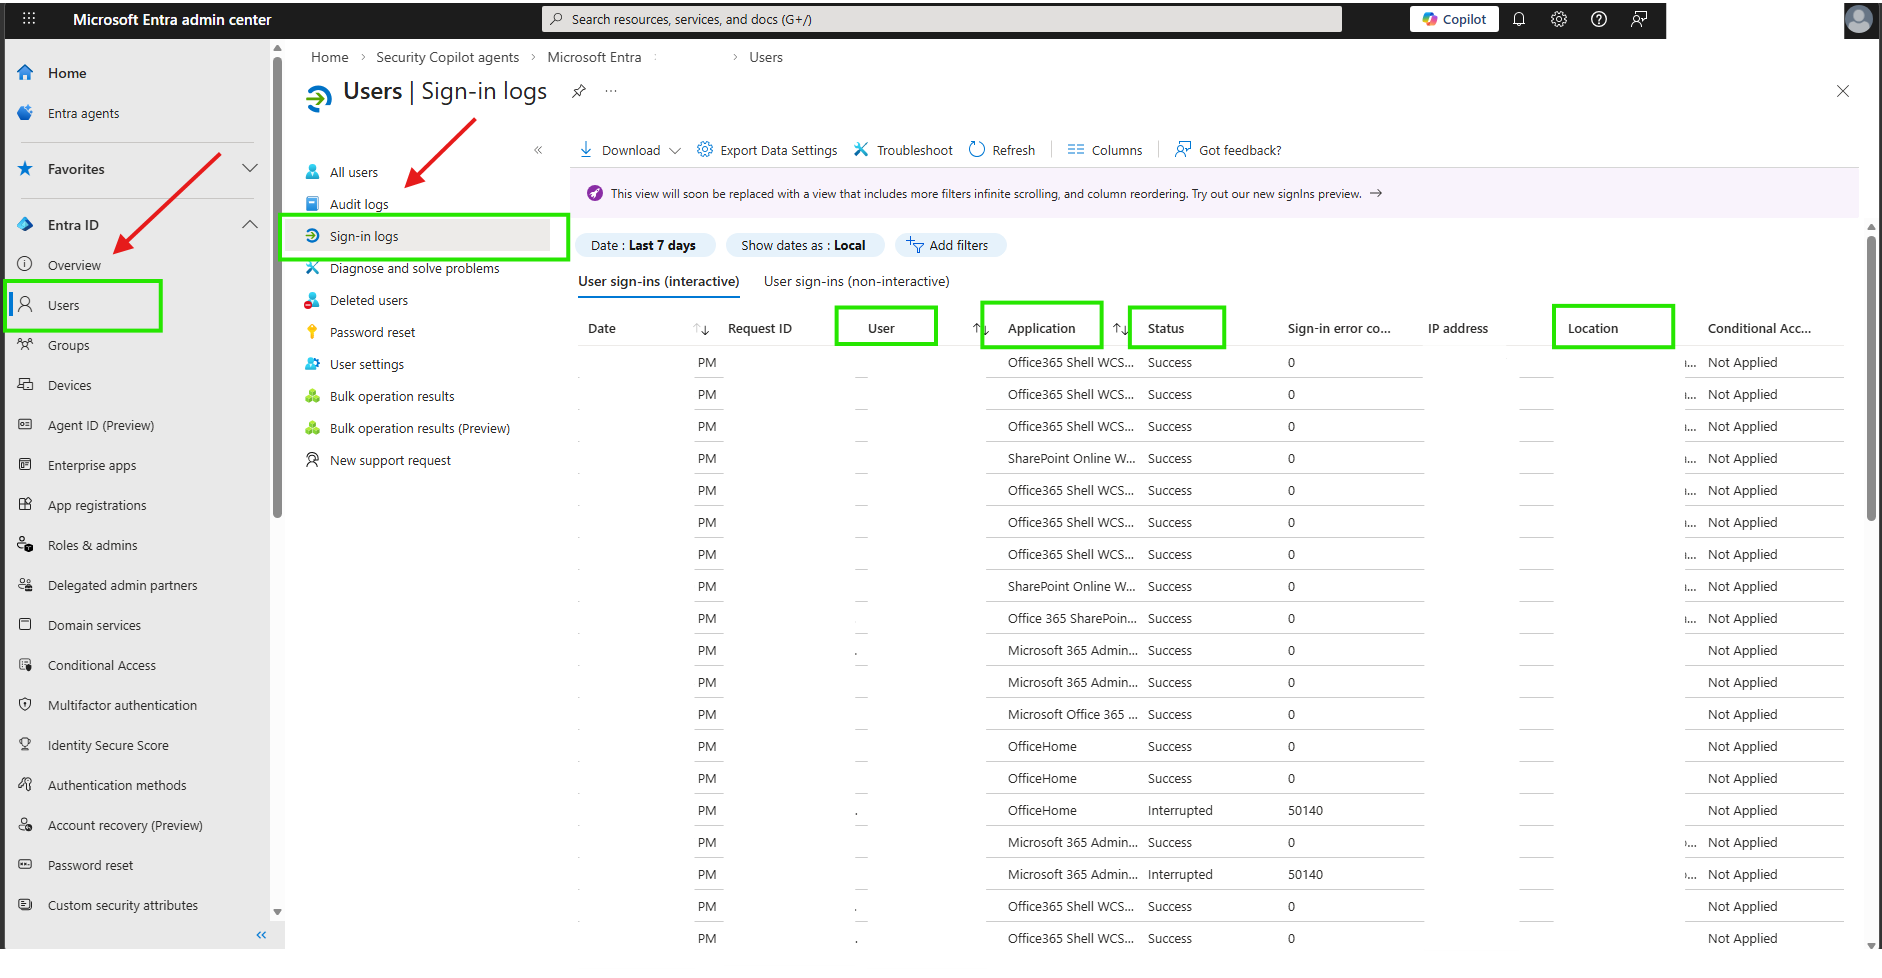1882x978 pixels.
Task: Click Got feedback? button
Action: pos(1228,150)
